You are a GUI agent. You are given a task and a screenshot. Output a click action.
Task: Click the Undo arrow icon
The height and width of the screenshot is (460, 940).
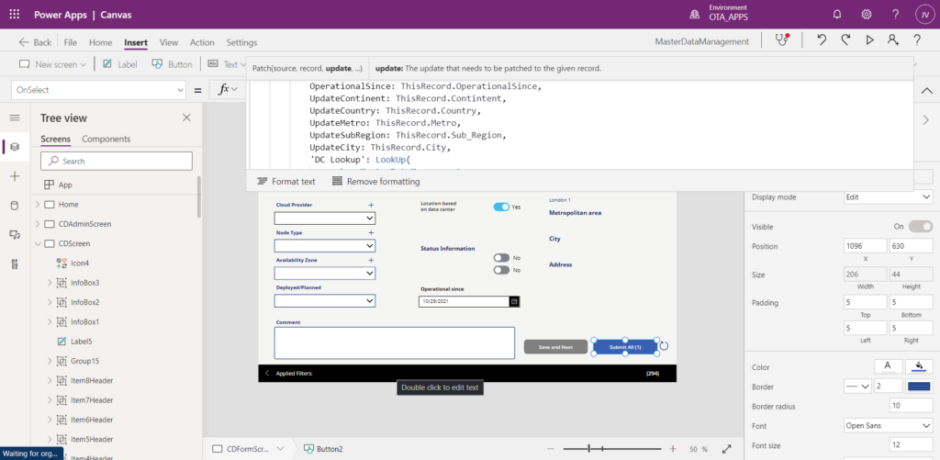pyautogui.click(x=822, y=40)
